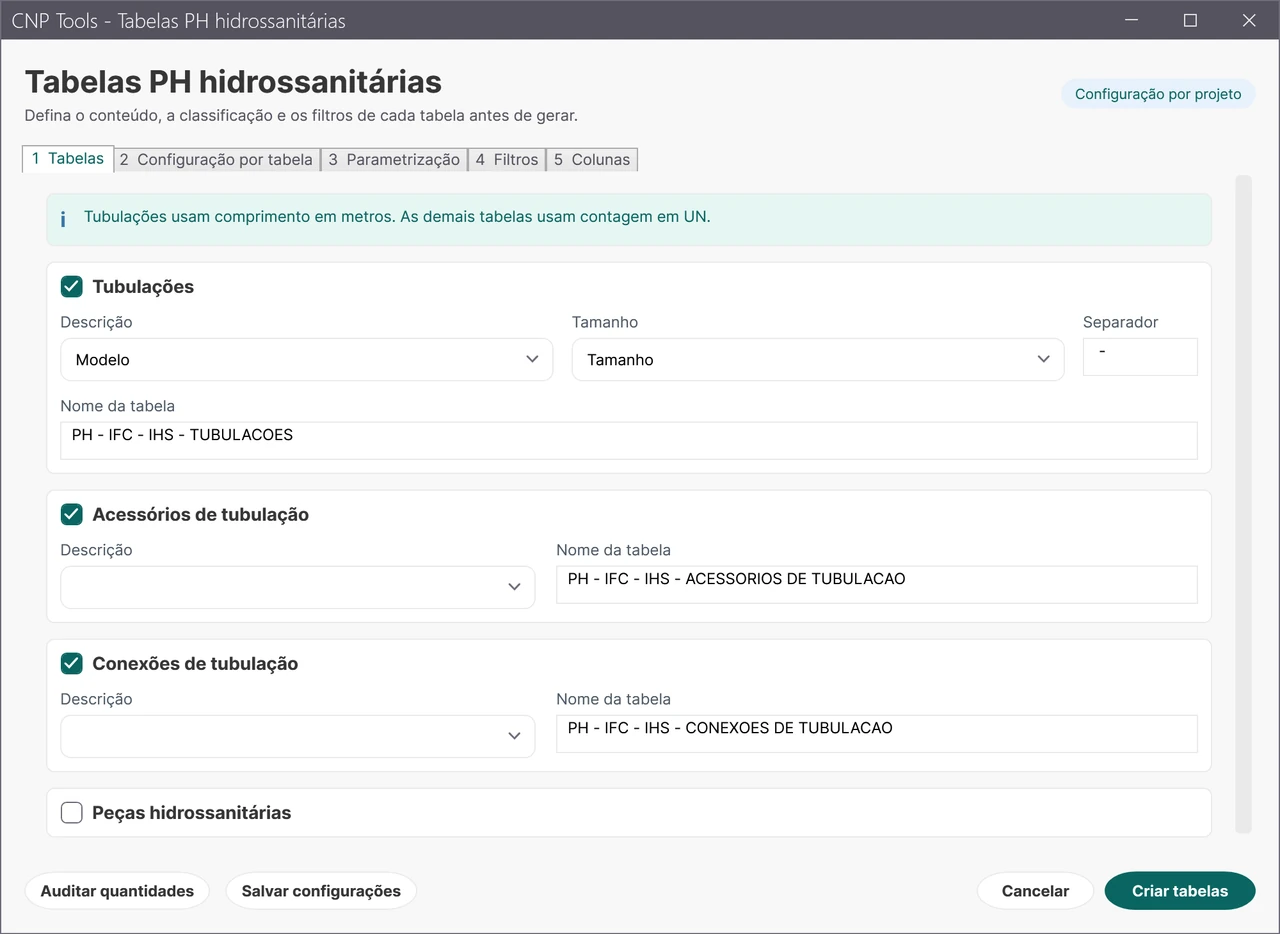Close the CNP Tools window
The image size is (1280, 934).
point(1249,20)
